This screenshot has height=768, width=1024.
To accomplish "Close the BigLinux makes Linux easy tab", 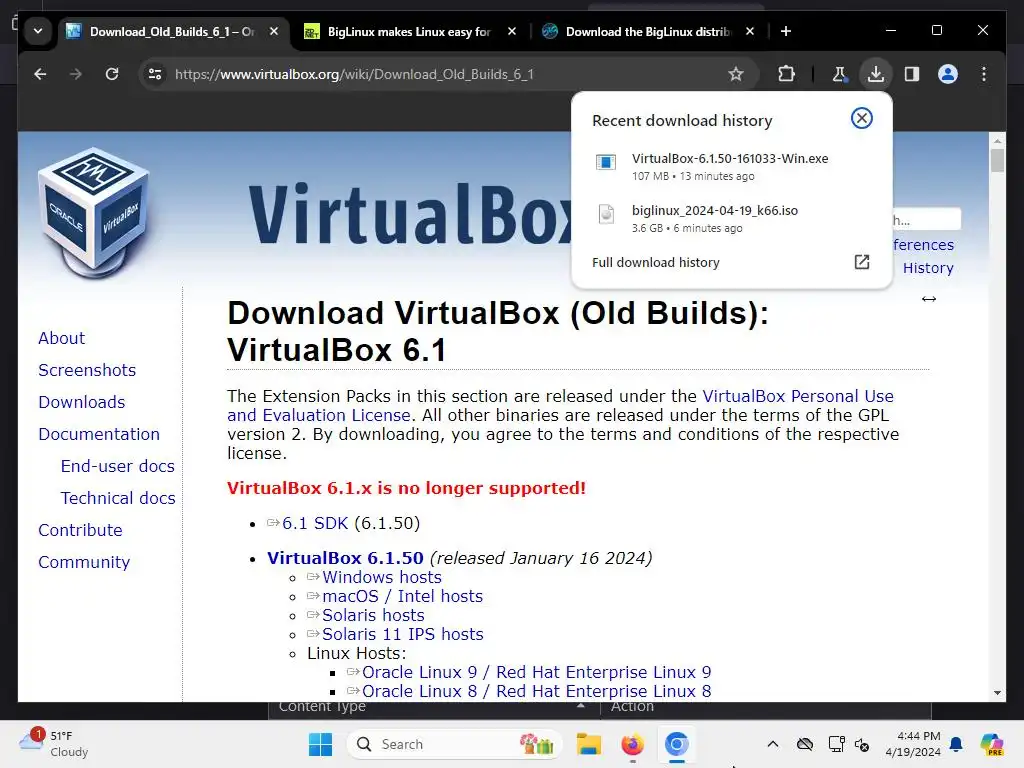I will 512,31.
